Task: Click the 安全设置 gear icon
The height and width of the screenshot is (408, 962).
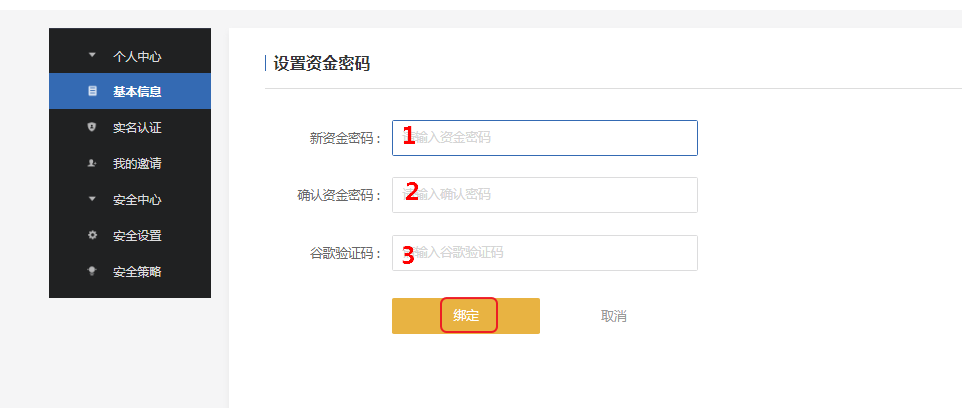Action: (93, 235)
